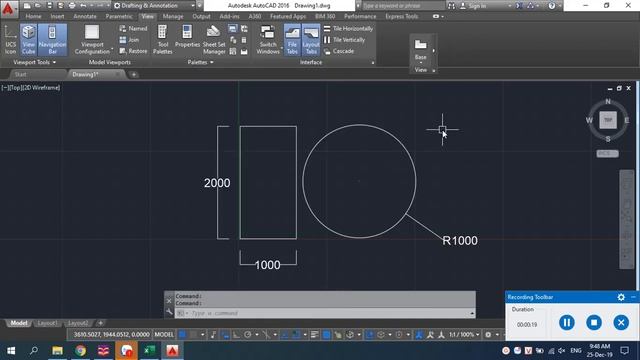Click the Named viewports button
The image size is (640, 360).
(133, 29)
